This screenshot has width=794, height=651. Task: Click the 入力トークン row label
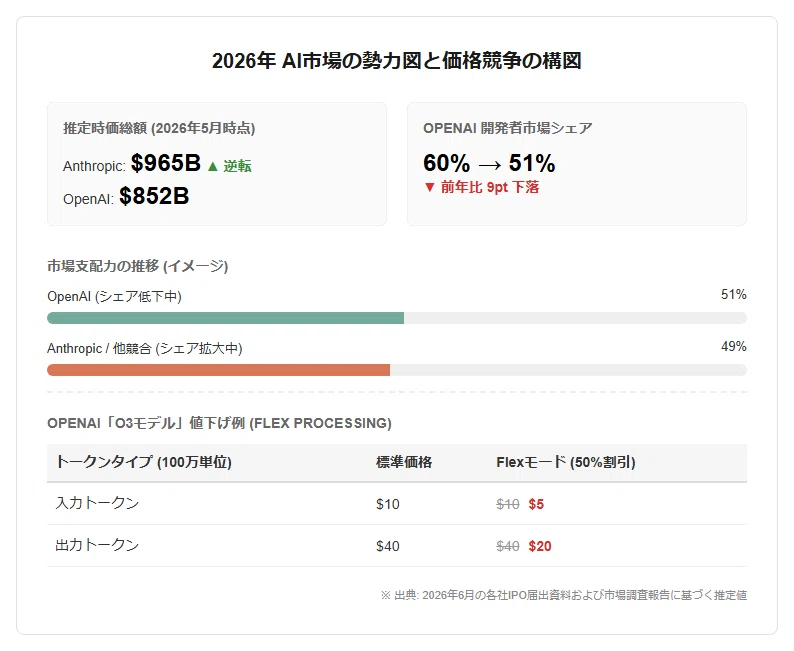[x=97, y=503]
